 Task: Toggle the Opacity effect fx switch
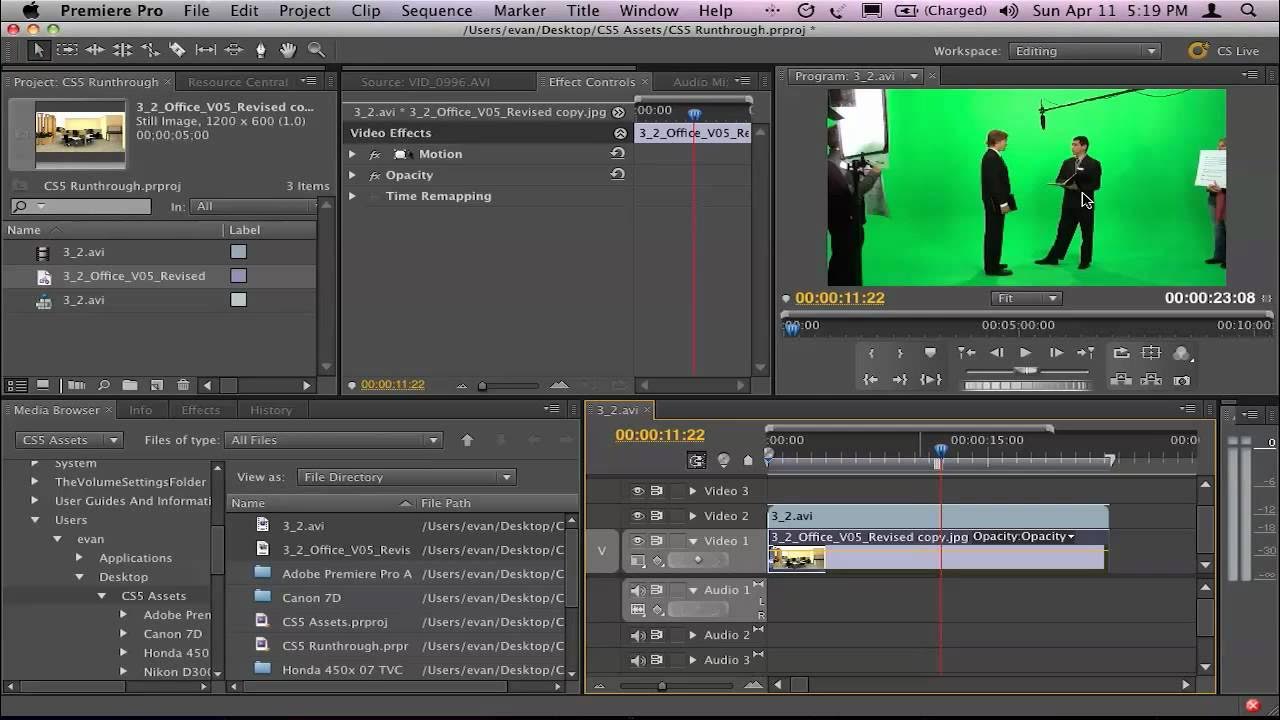pyautogui.click(x=375, y=175)
